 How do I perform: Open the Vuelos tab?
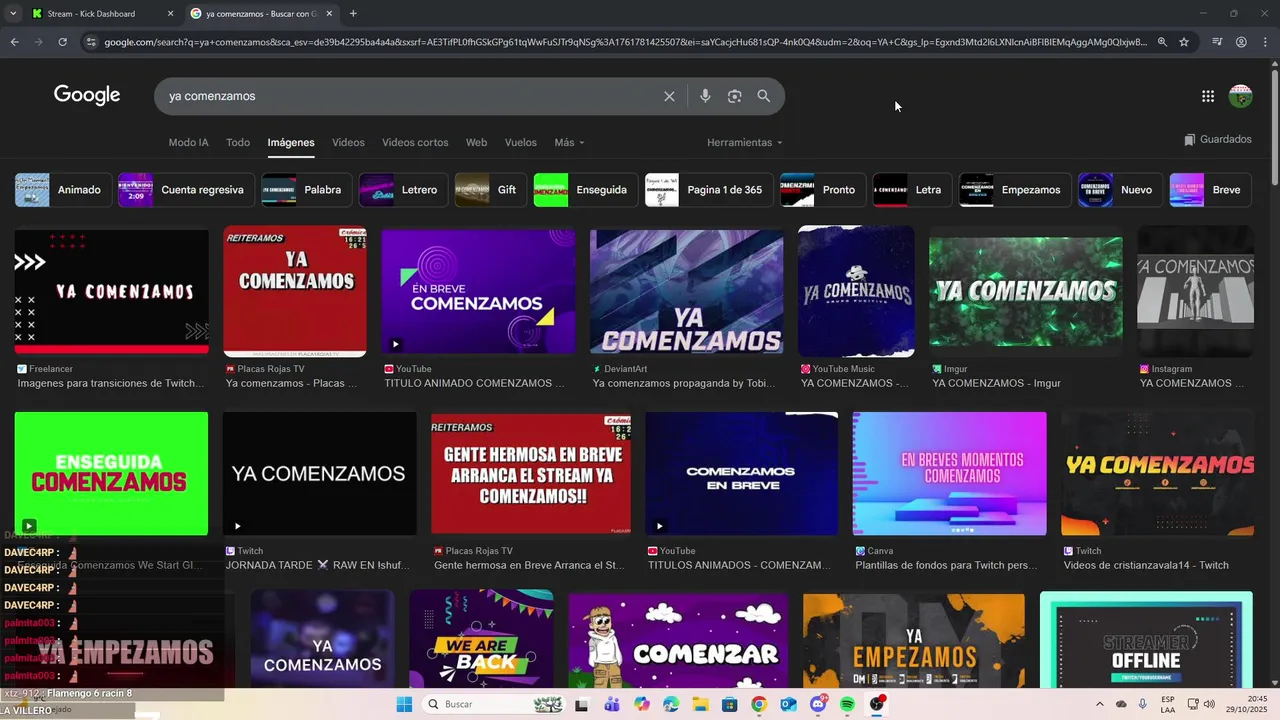point(520,142)
